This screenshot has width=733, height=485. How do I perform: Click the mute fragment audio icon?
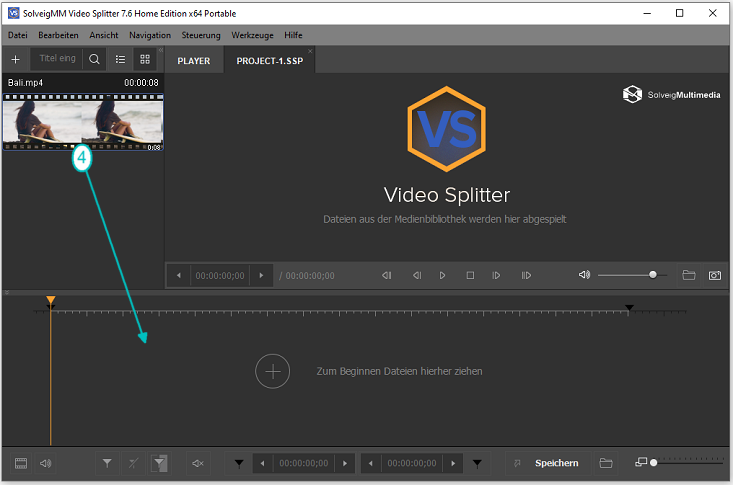coord(198,463)
